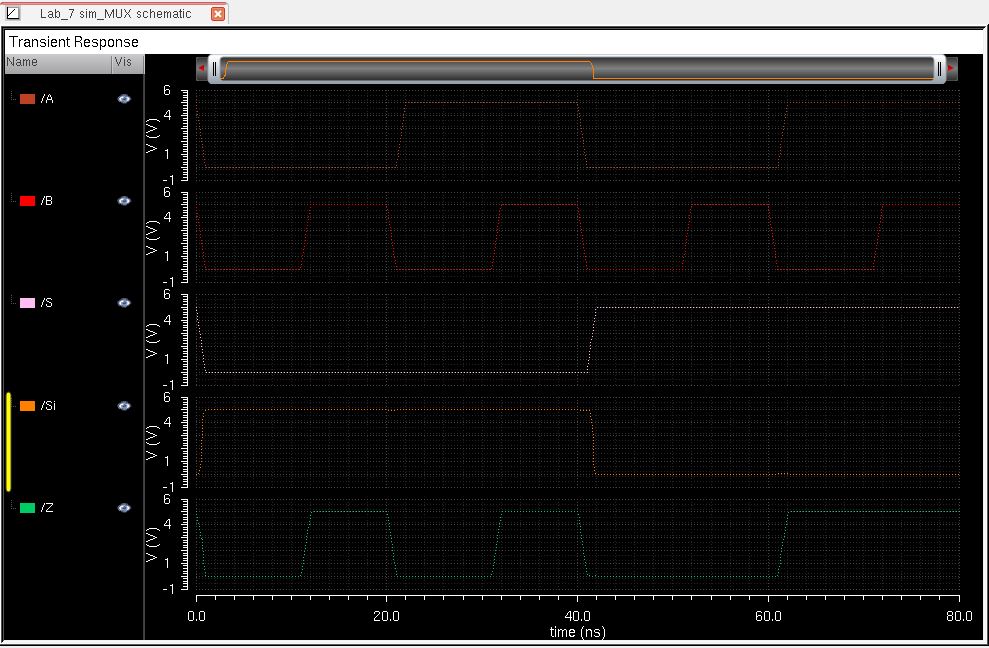Click the right red arrow of zoom scrollbar
Screen dimensions: 989x648
click(x=951, y=68)
